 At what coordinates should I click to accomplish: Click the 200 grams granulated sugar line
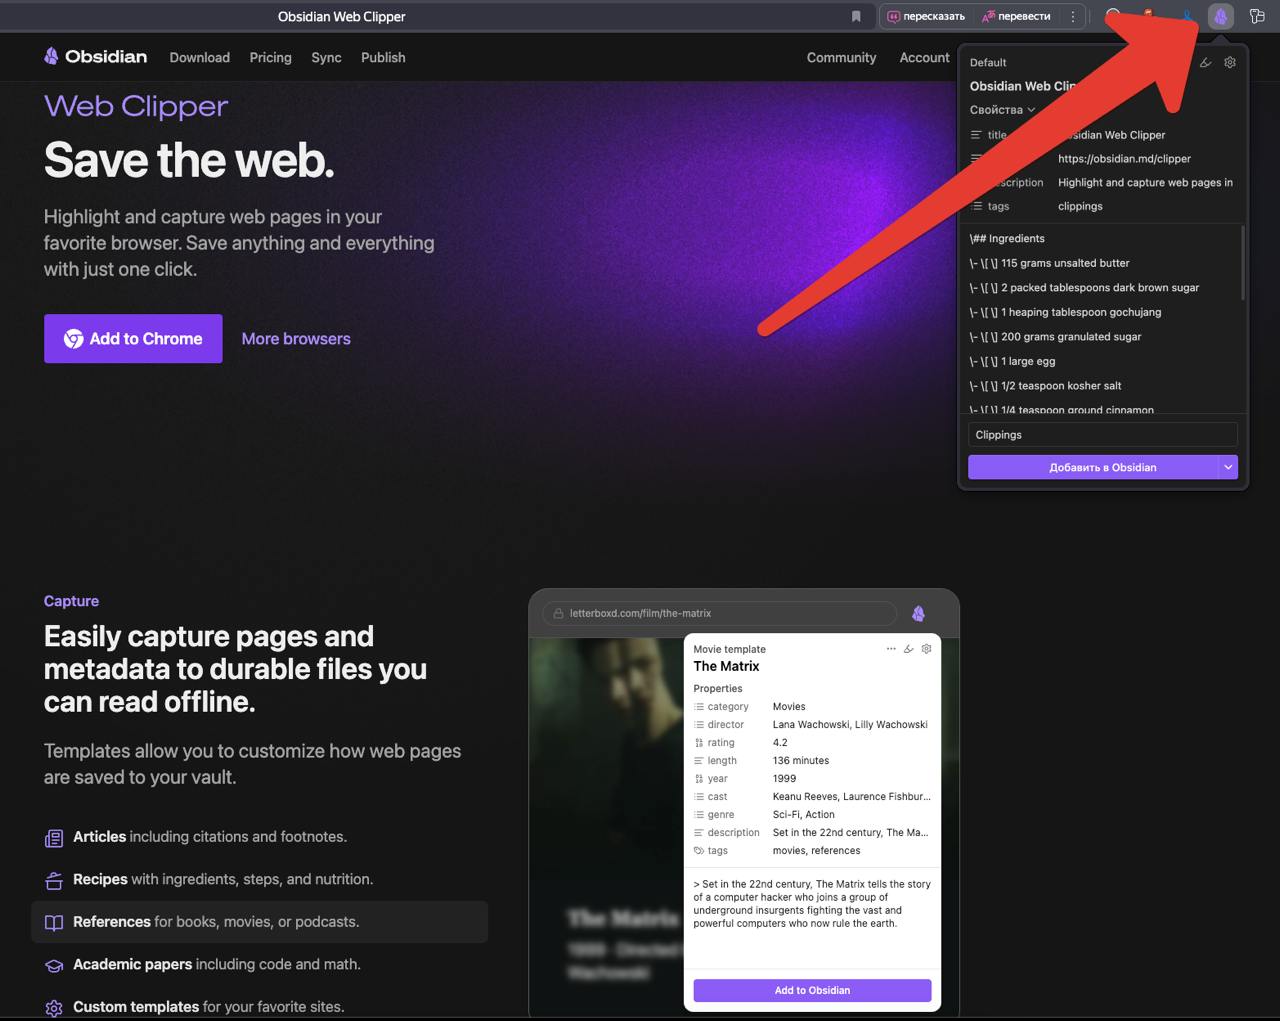[1055, 337]
